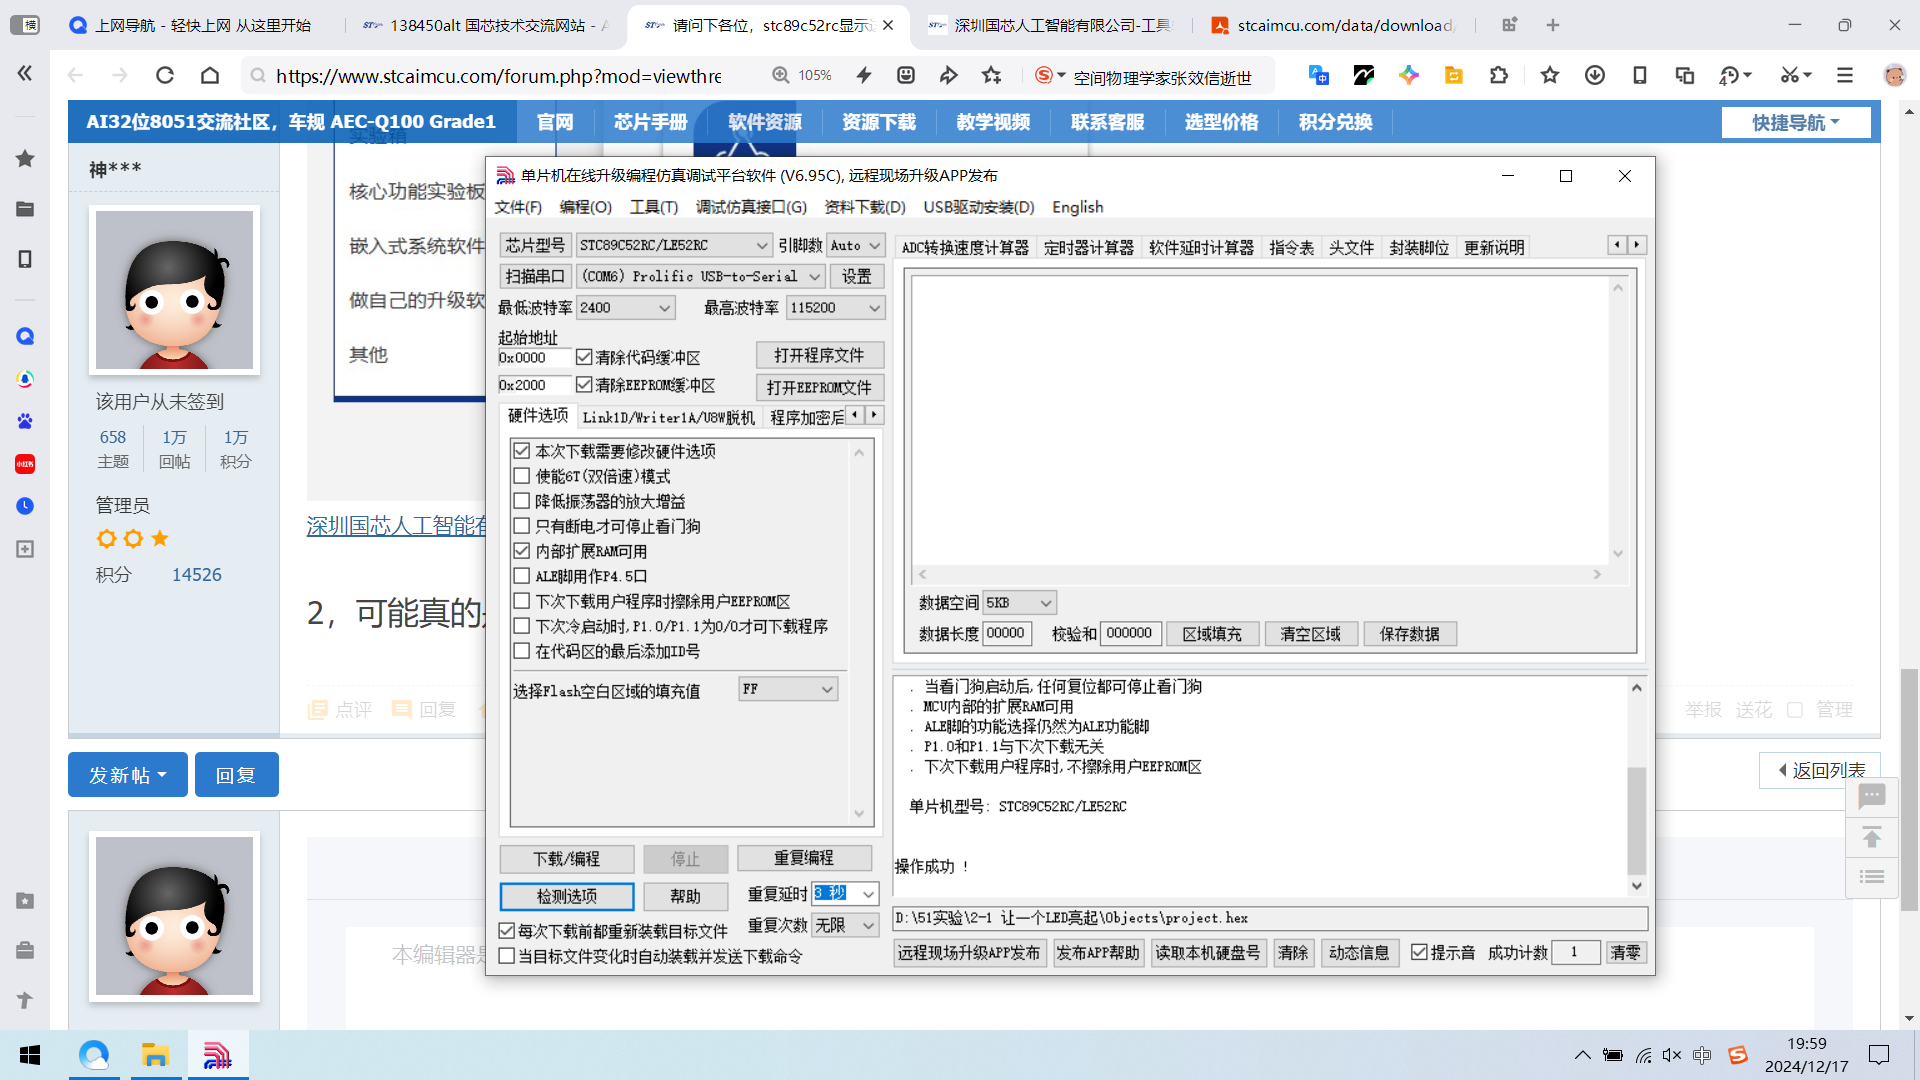Open the translate extension icon
The width and height of the screenshot is (1920, 1080).
1318,75
